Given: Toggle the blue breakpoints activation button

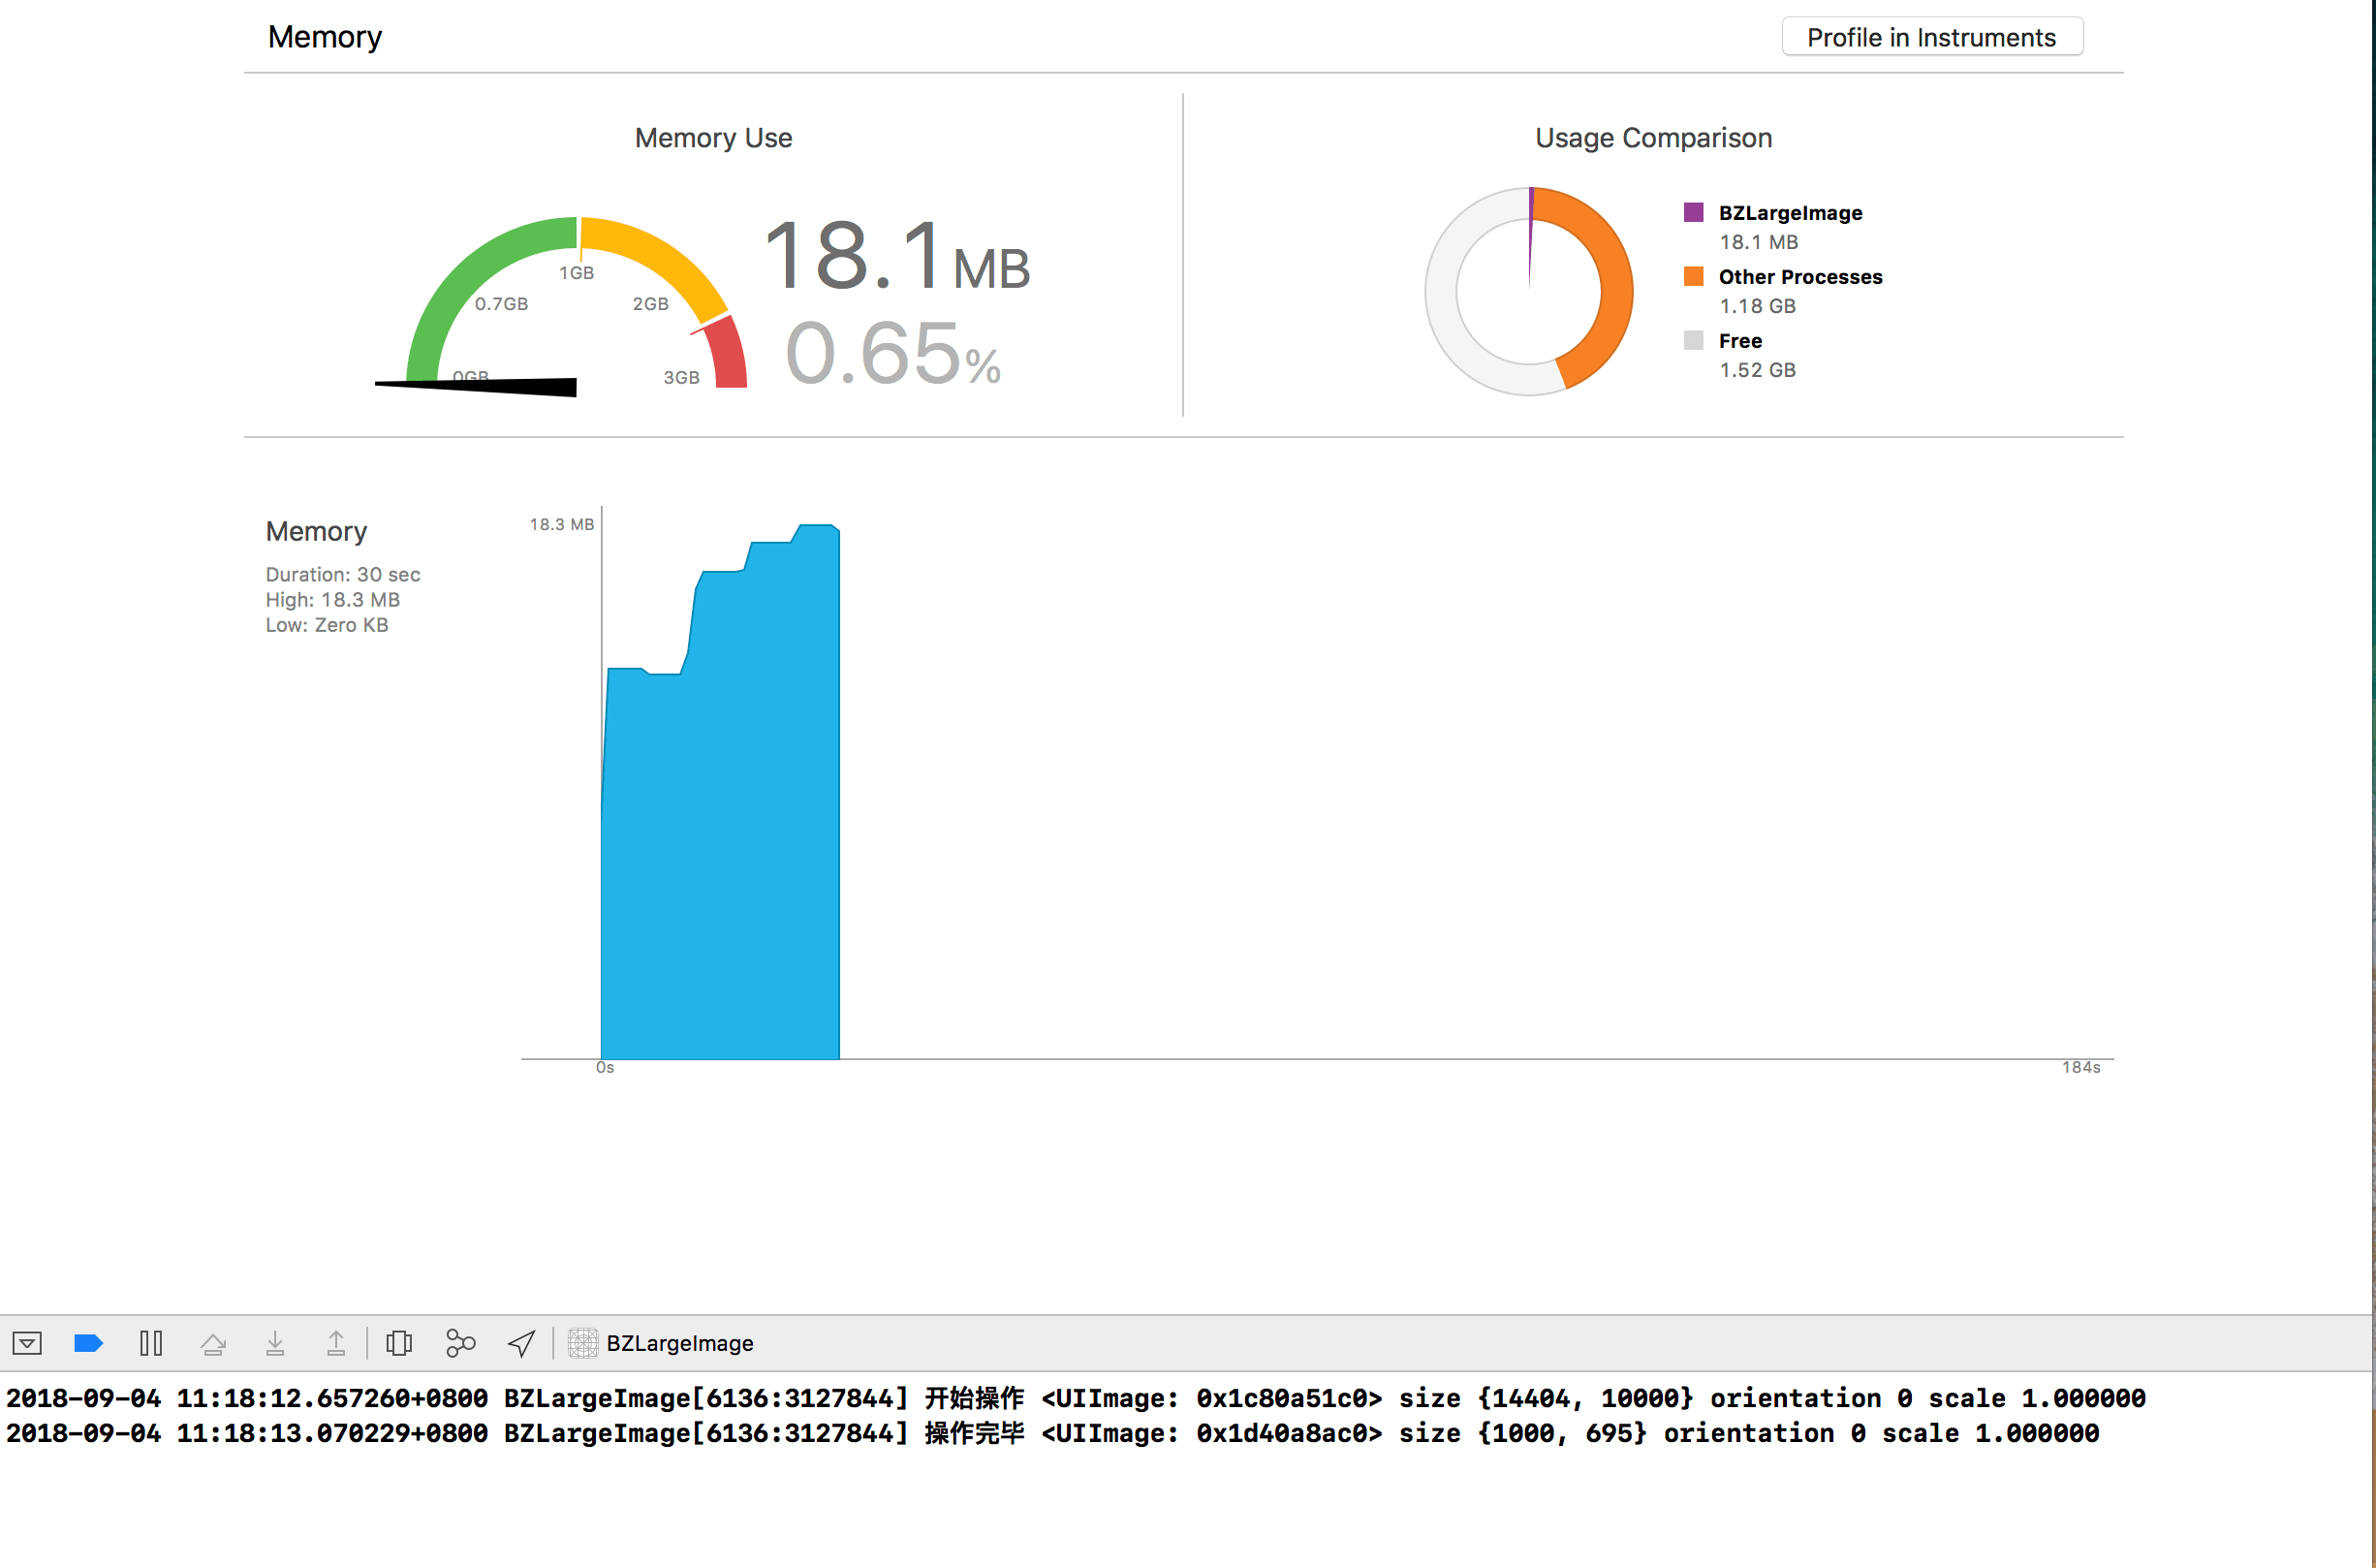Looking at the screenshot, I should [x=89, y=1343].
